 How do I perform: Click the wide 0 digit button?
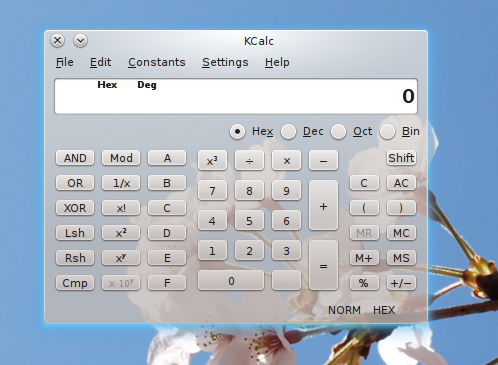point(231,280)
